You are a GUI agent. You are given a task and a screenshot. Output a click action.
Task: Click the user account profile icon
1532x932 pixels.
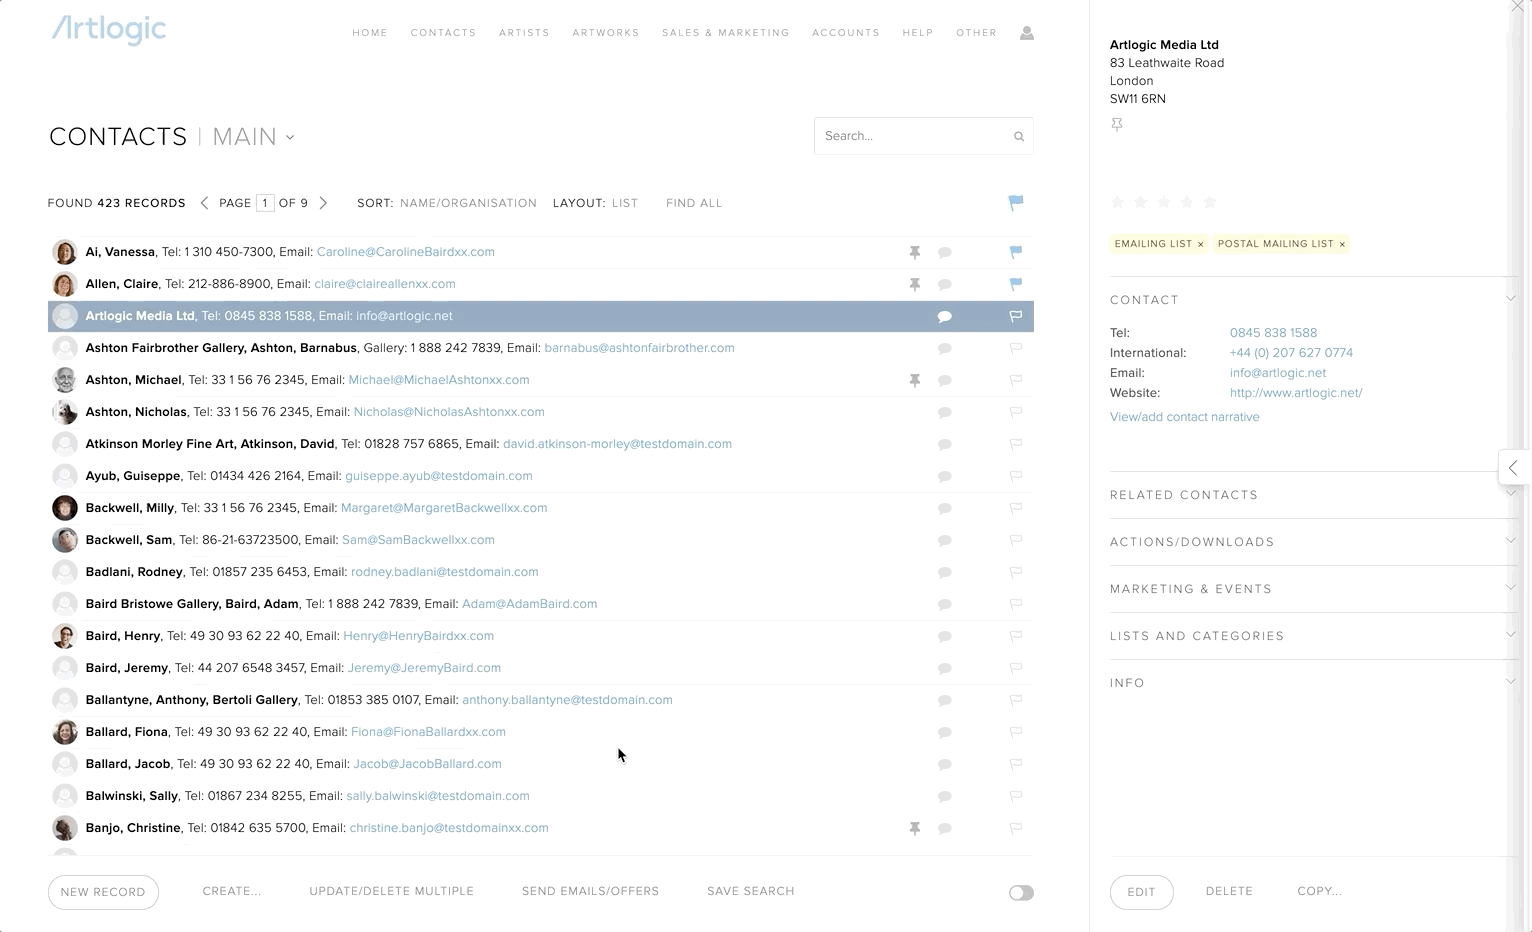pos(1026,33)
